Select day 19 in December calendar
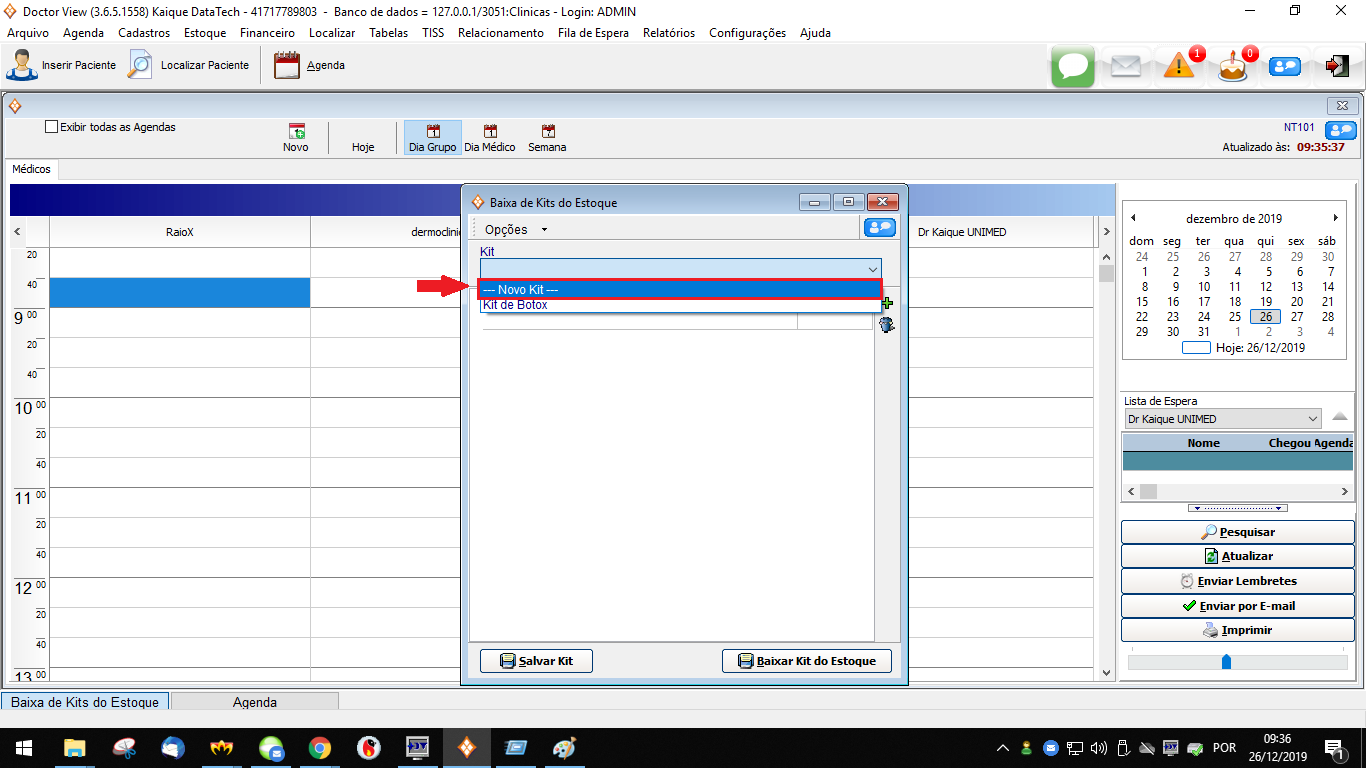 pos(1265,302)
